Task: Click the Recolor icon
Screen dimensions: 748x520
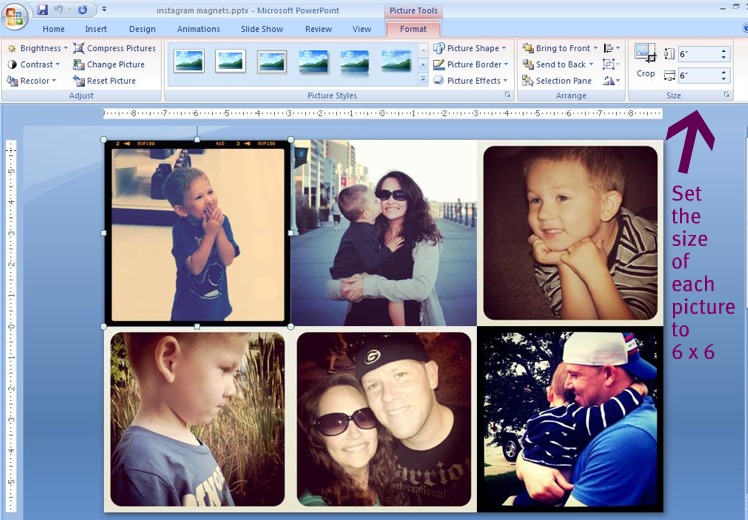Action: point(12,81)
